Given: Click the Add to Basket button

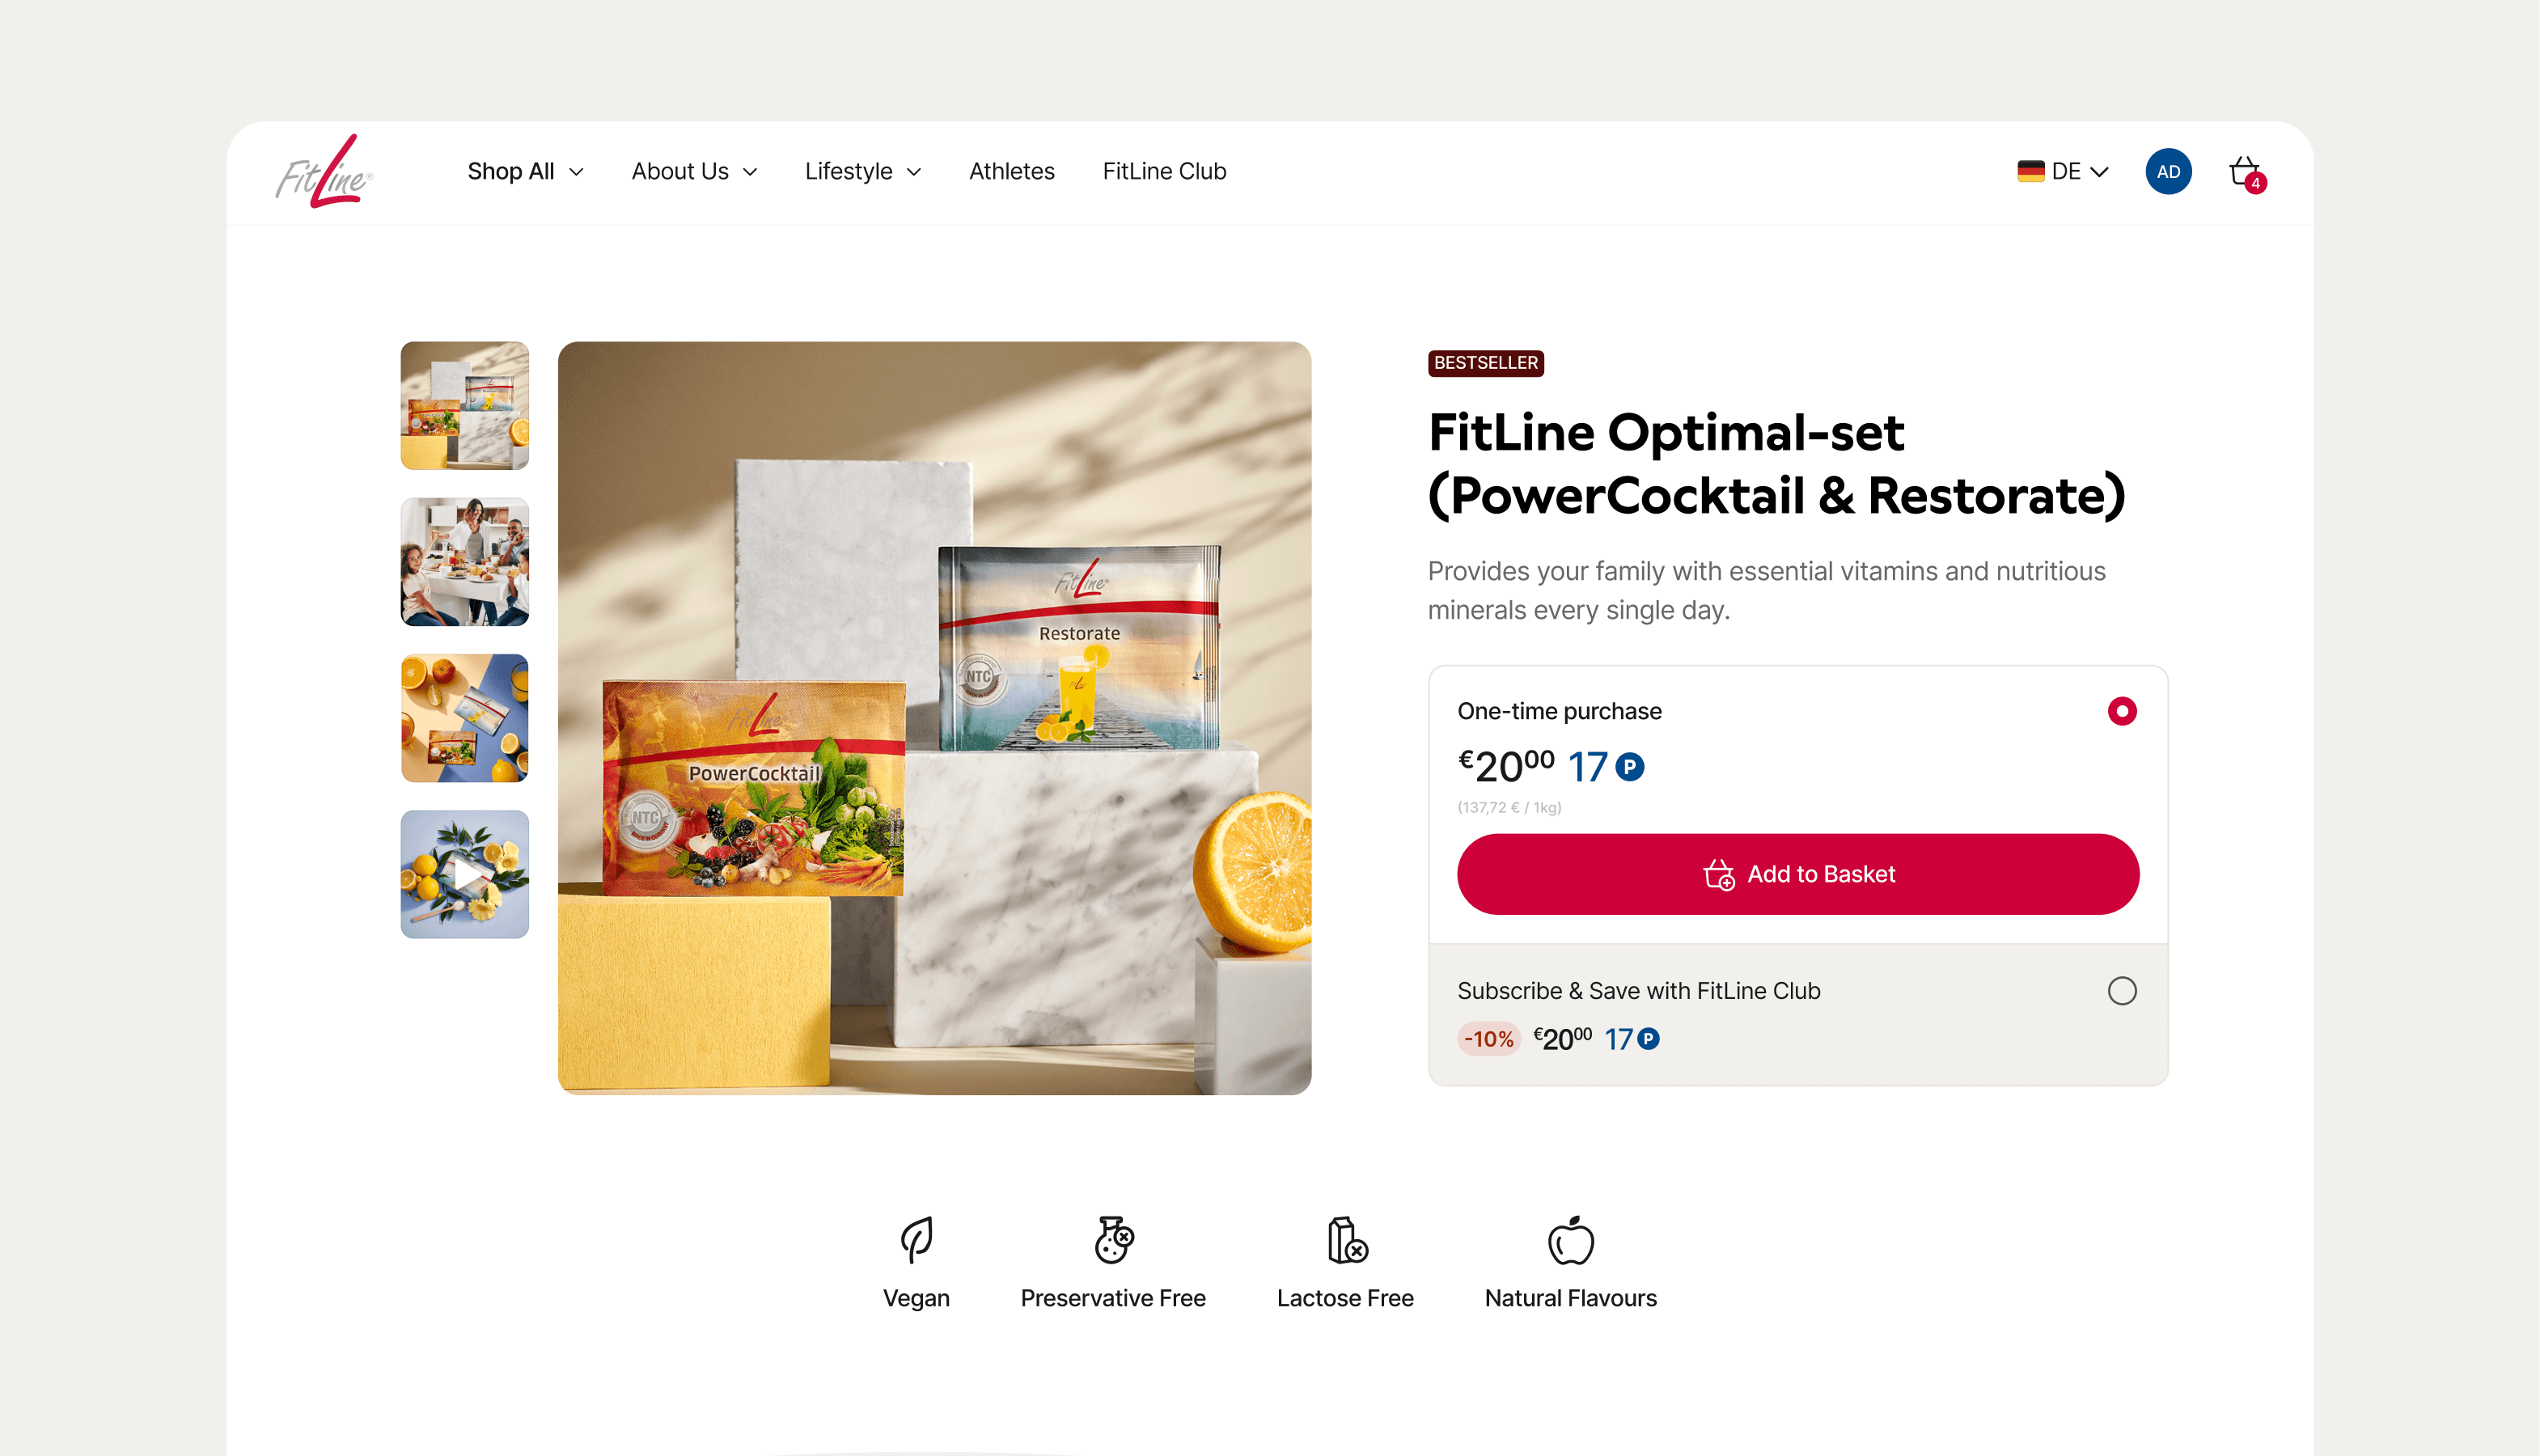Looking at the screenshot, I should pos(1798,874).
